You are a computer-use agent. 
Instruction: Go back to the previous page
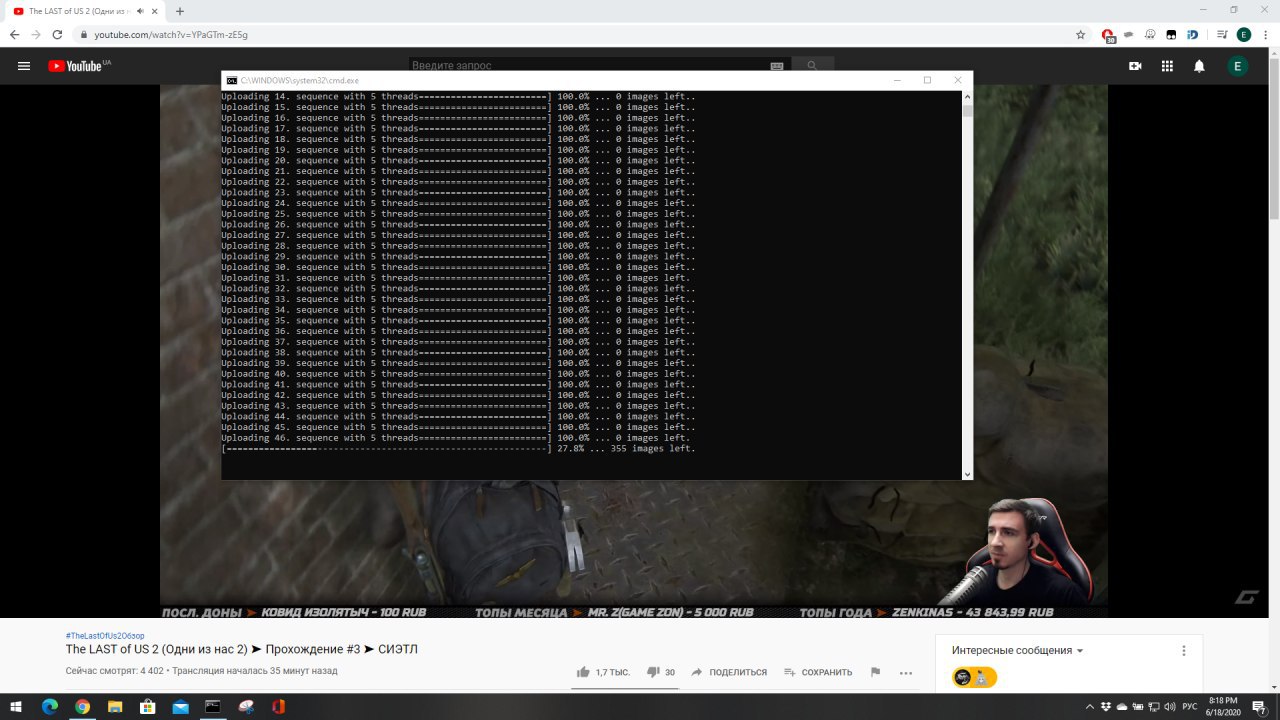click(14, 34)
